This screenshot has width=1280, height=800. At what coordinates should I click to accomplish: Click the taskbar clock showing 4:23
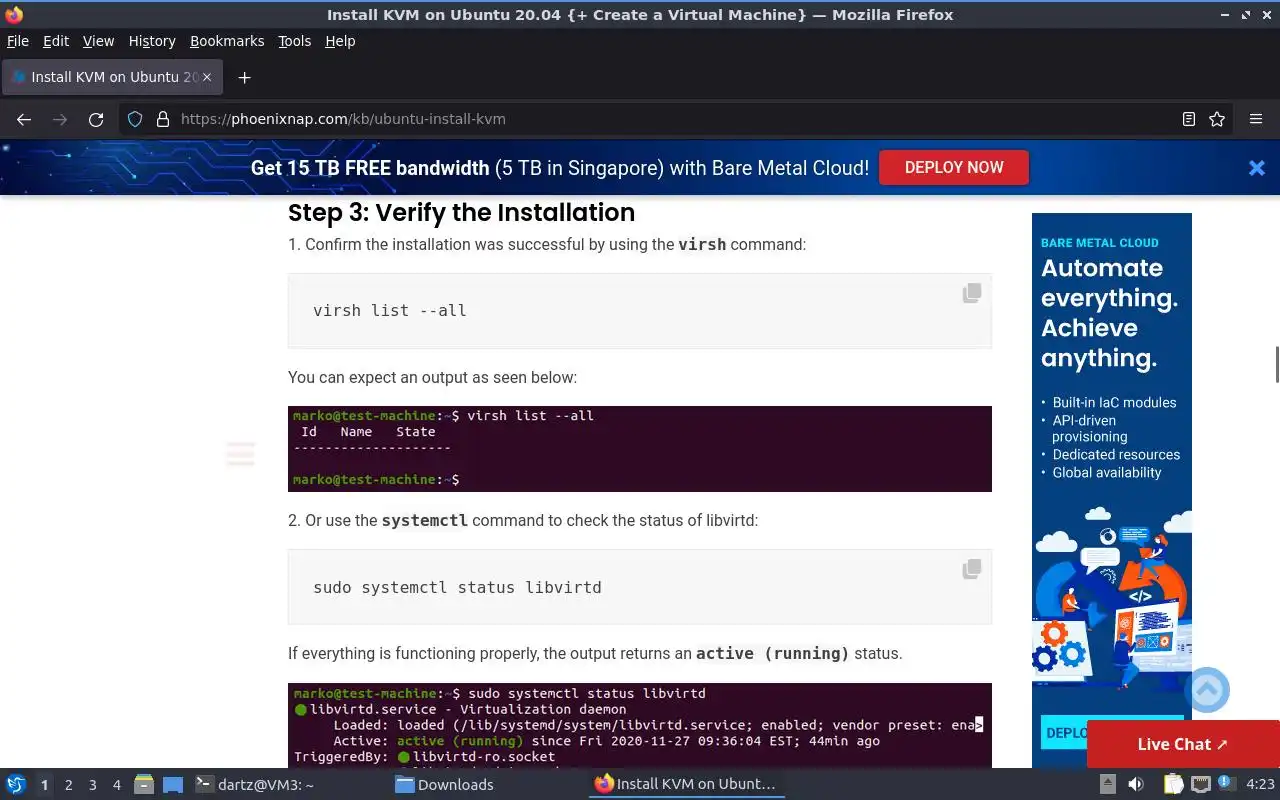click(1260, 784)
